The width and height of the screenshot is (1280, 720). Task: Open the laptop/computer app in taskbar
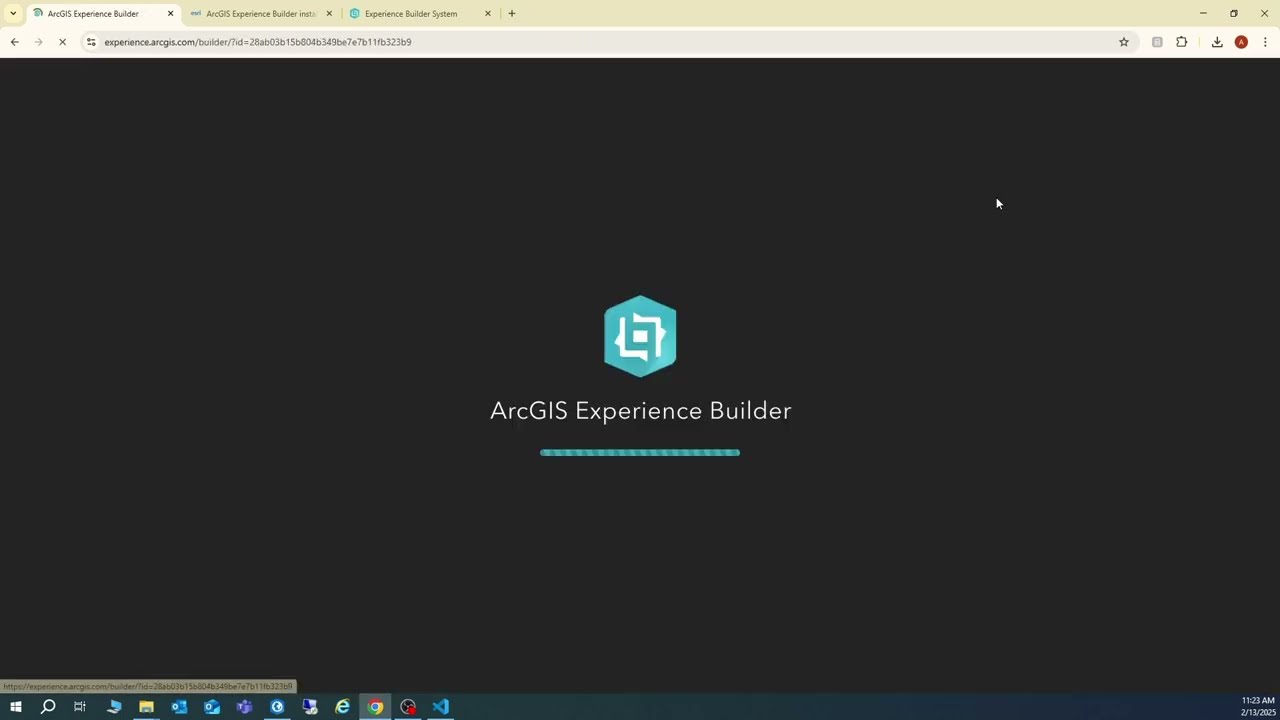pyautogui.click(x=114, y=707)
